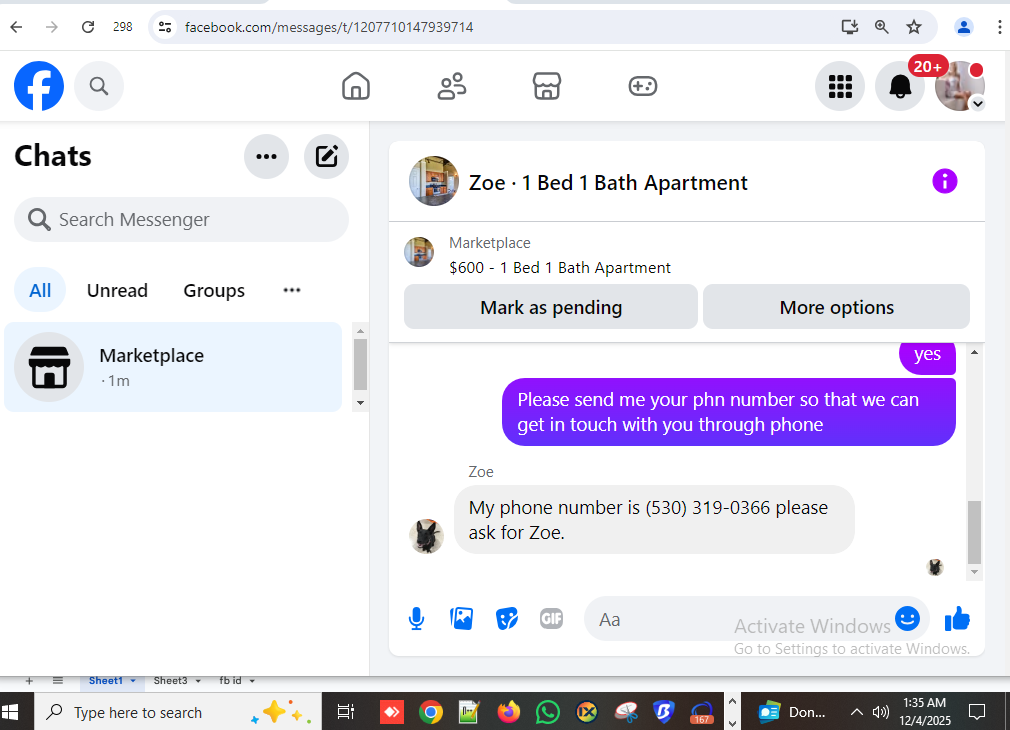This screenshot has width=1010, height=730.
Task: Click Mark as pending button
Action: 551,307
